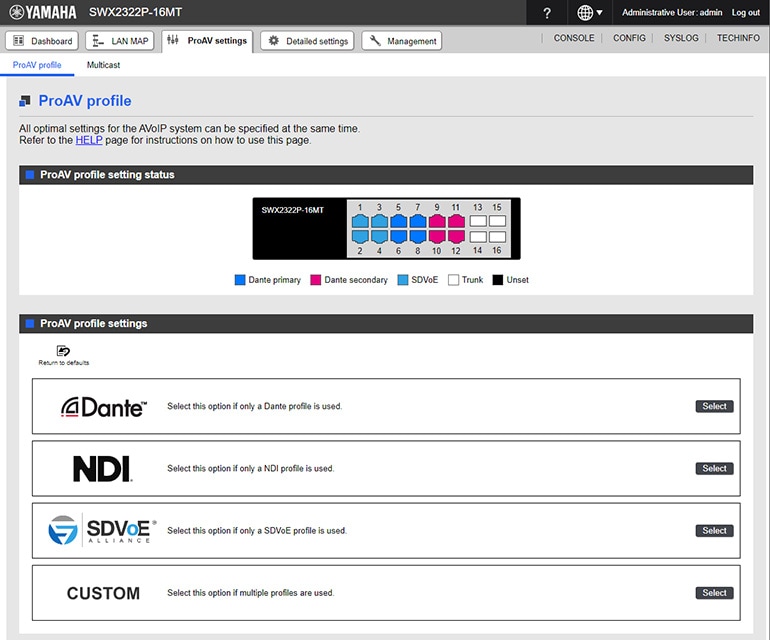Open the SYSLOG menu item
This screenshot has height=640, width=770.
coord(681,38)
